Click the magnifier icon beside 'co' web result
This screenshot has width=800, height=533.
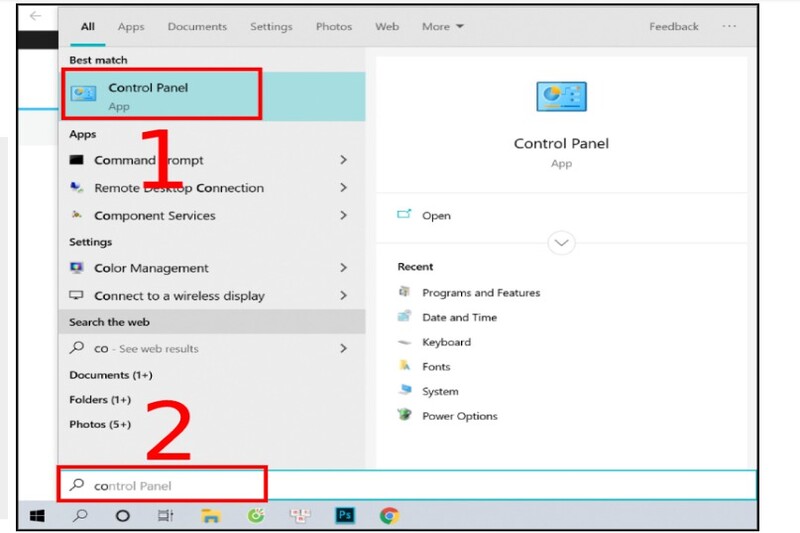click(77, 348)
